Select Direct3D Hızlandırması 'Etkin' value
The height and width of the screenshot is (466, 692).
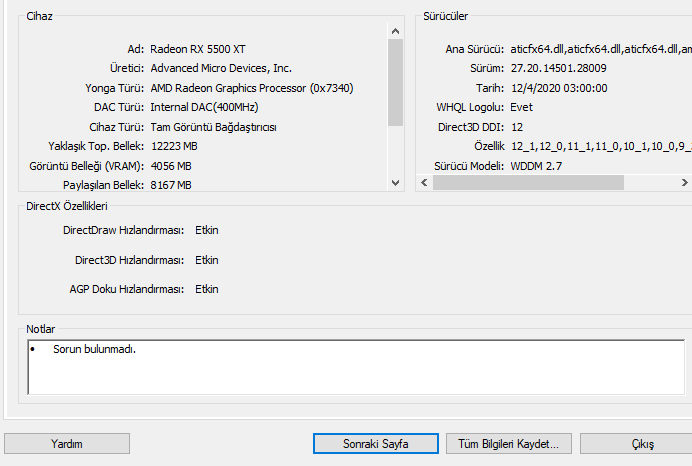pos(207,260)
